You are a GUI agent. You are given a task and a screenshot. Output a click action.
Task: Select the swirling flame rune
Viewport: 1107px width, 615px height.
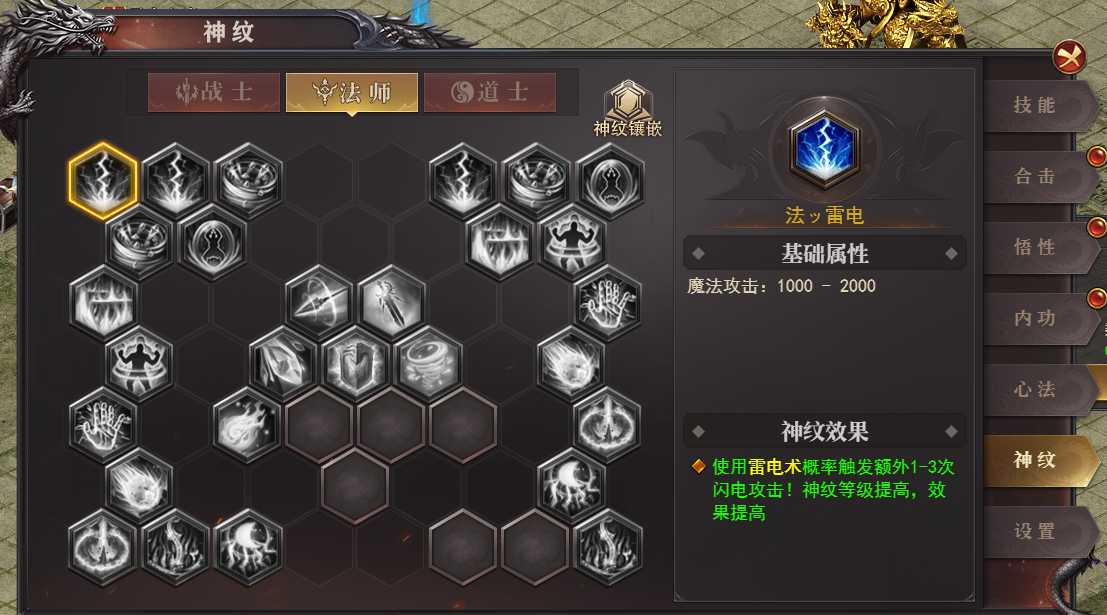[247, 425]
